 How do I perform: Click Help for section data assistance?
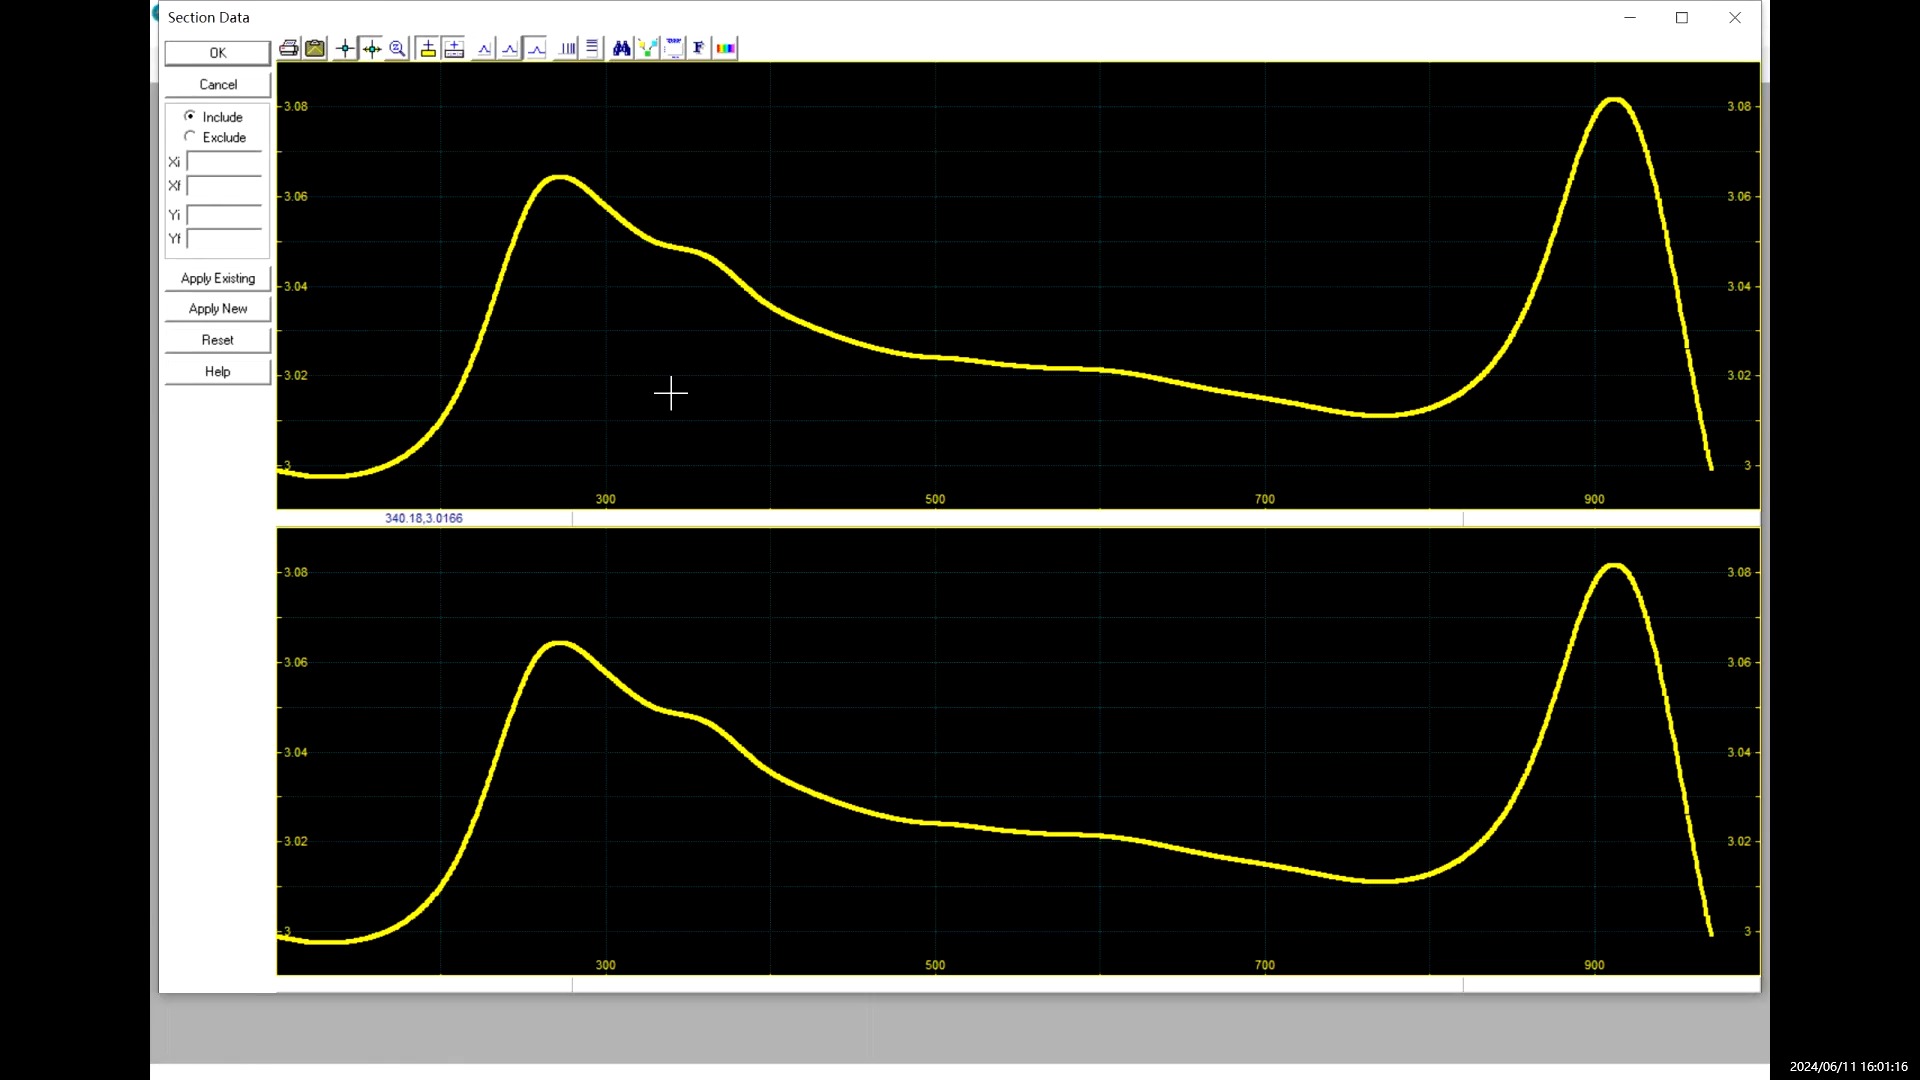pyautogui.click(x=218, y=371)
